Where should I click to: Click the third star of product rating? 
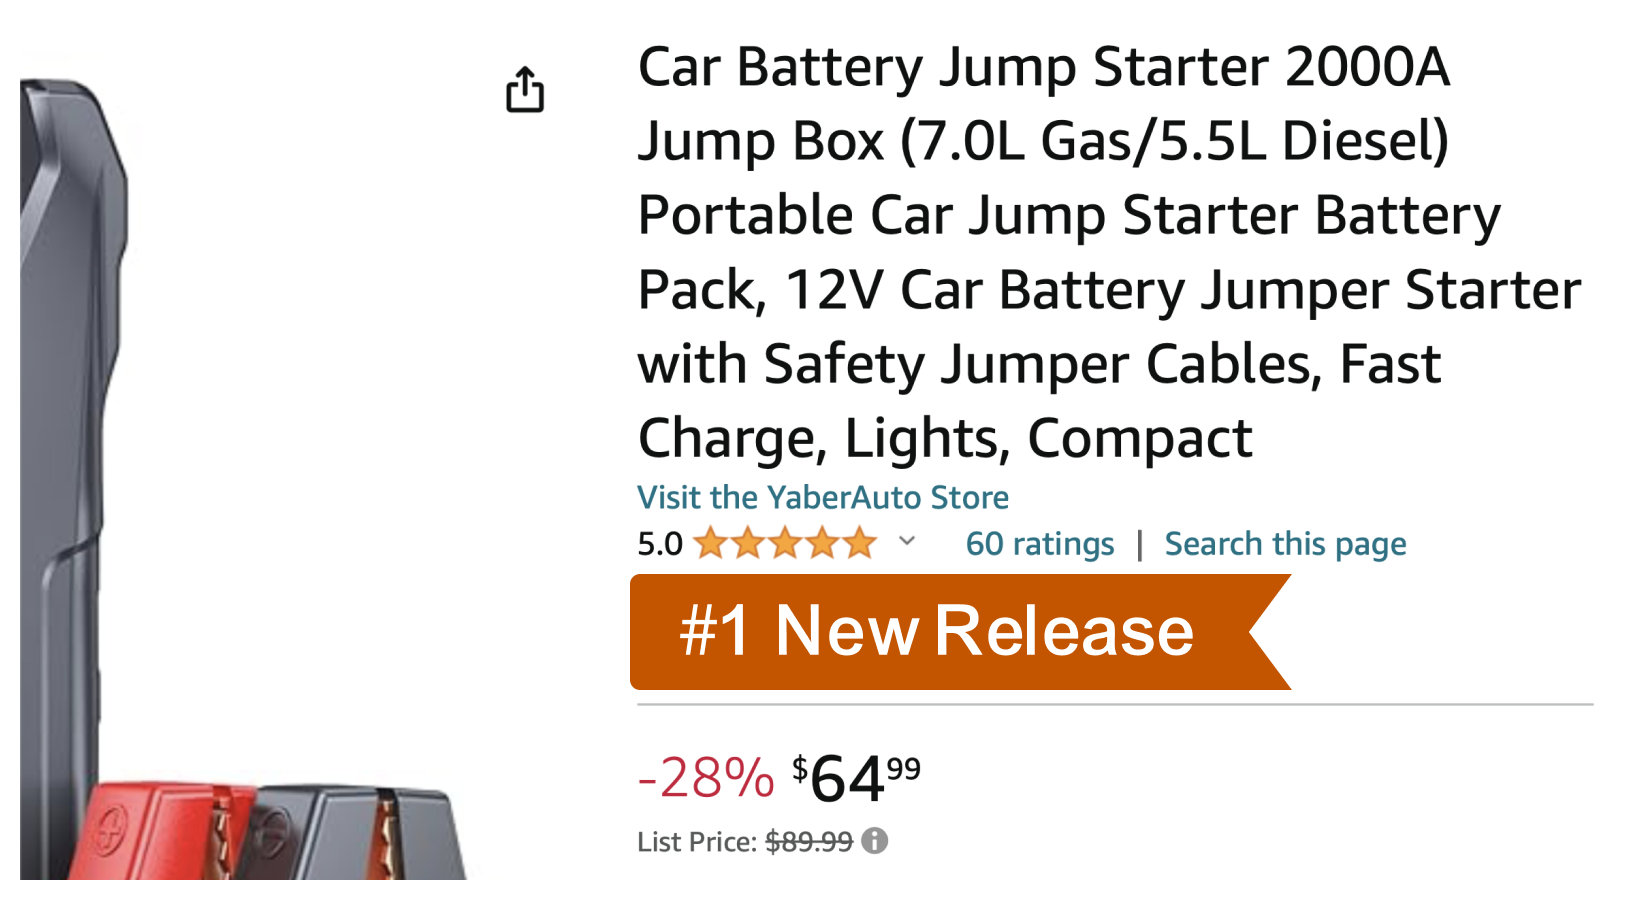coord(787,543)
